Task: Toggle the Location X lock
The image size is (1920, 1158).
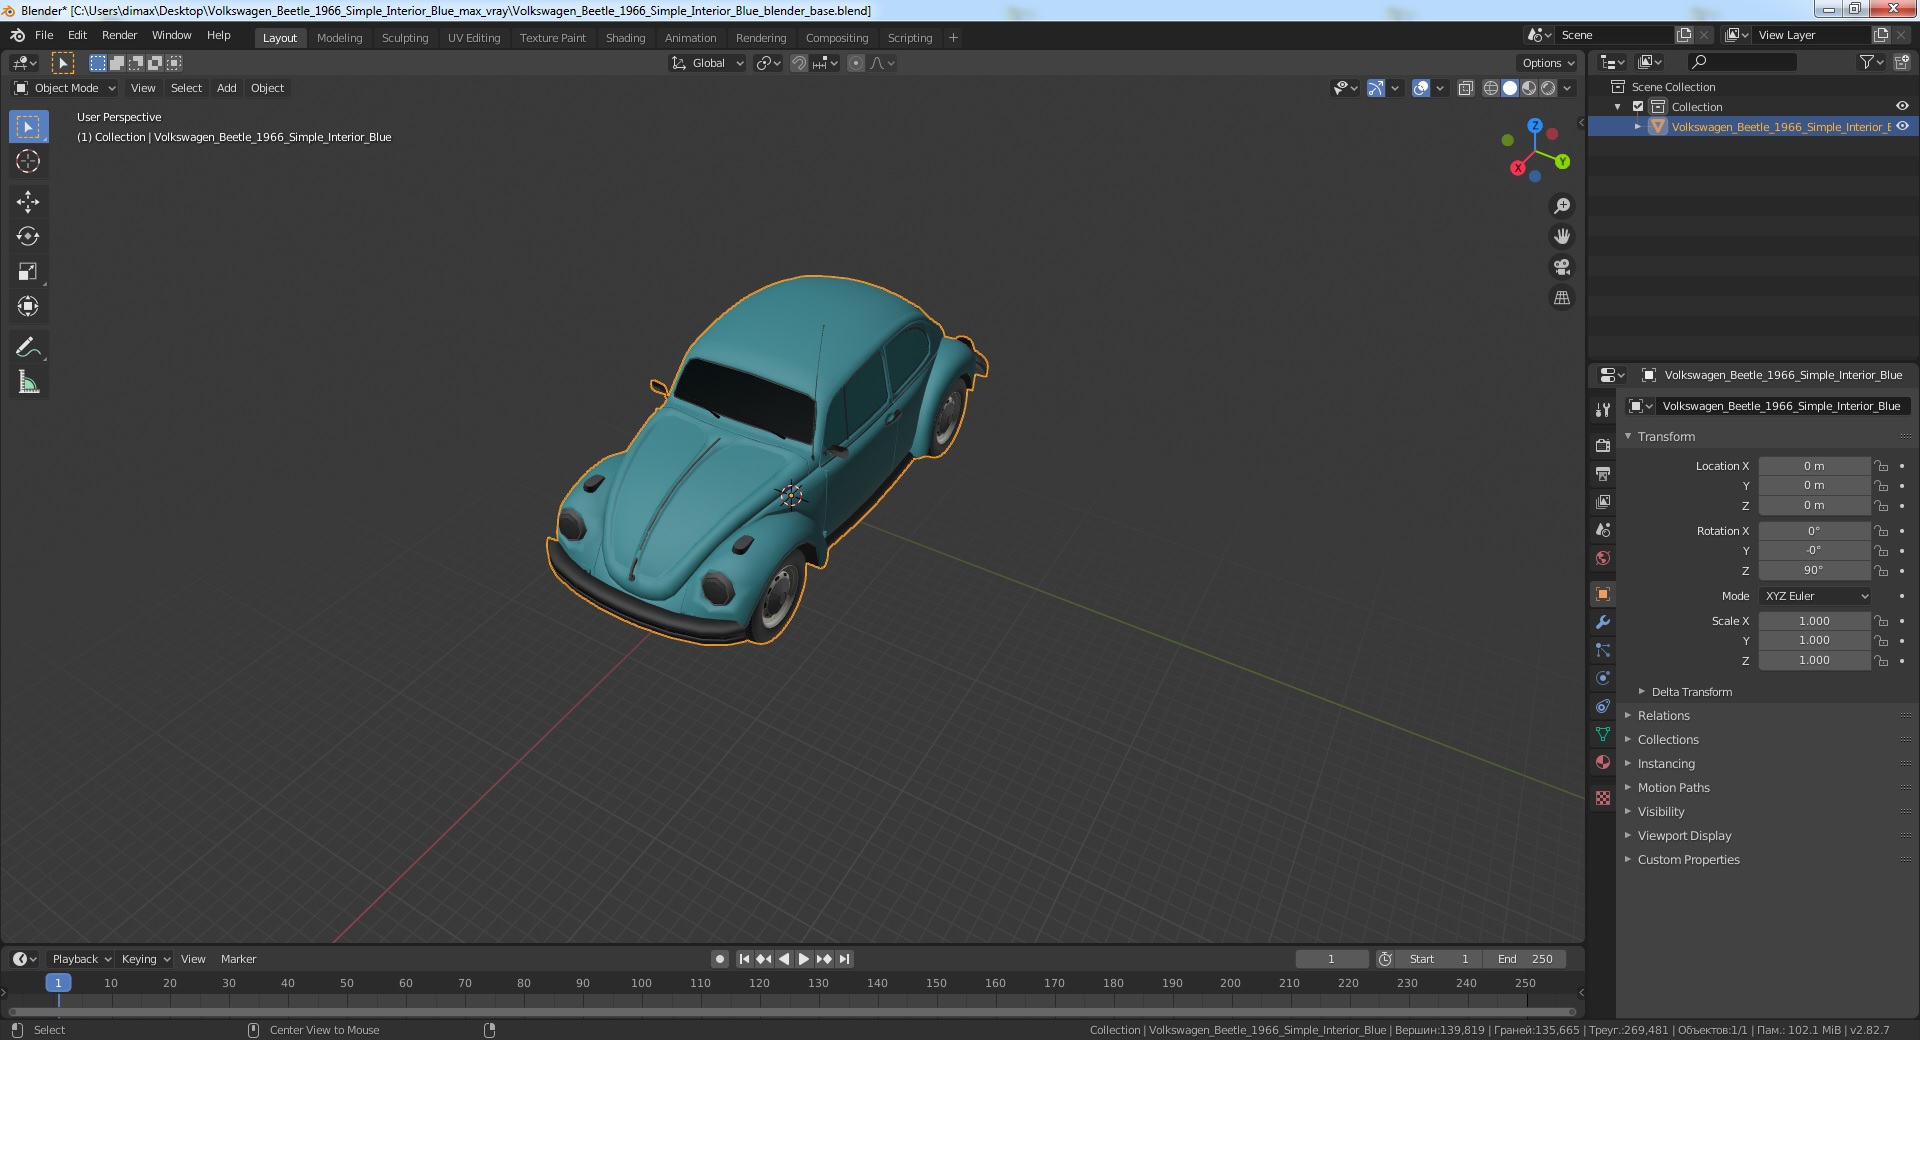Action: point(1881,466)
